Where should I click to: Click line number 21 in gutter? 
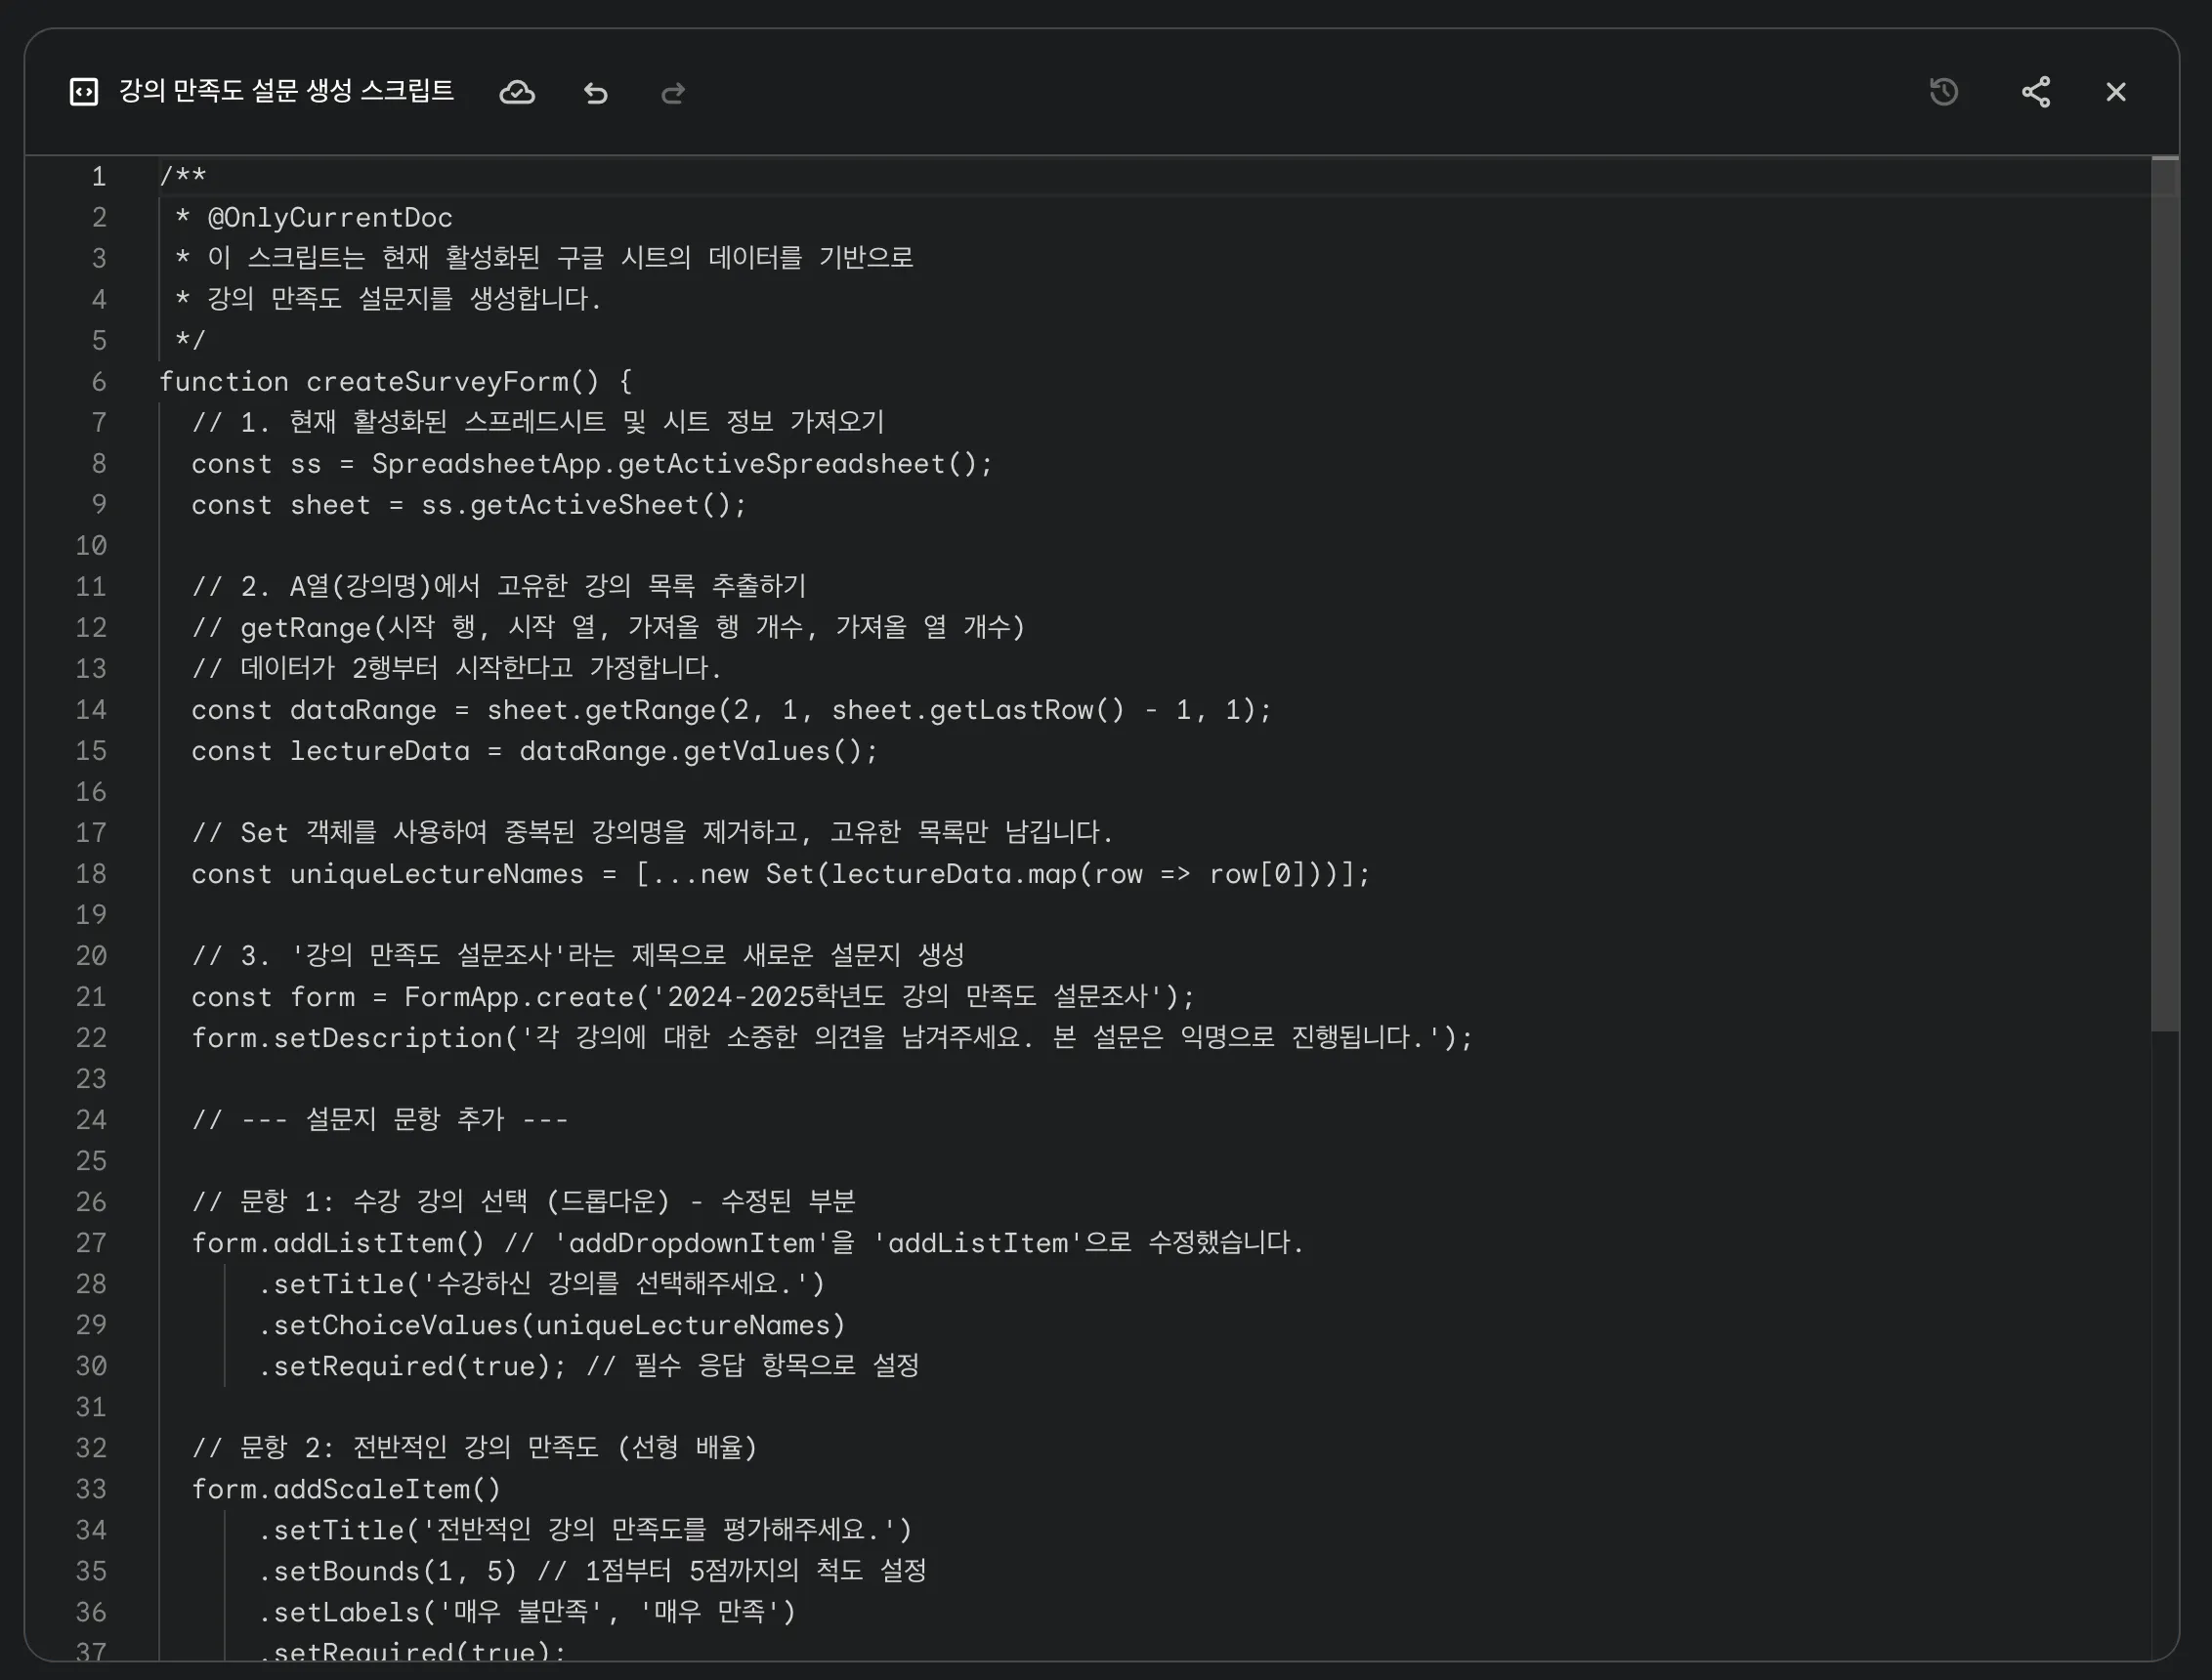pos(91,997)
